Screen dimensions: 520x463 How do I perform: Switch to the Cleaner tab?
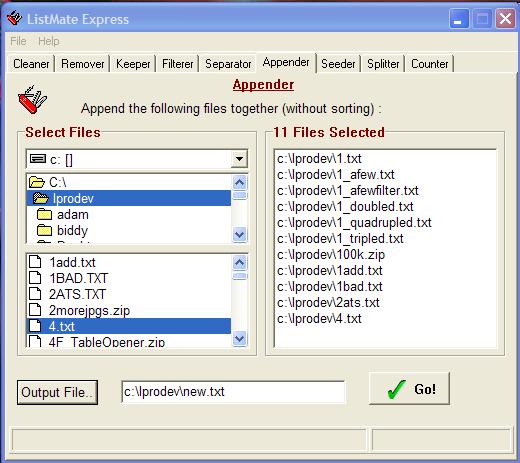click(31, 64)
